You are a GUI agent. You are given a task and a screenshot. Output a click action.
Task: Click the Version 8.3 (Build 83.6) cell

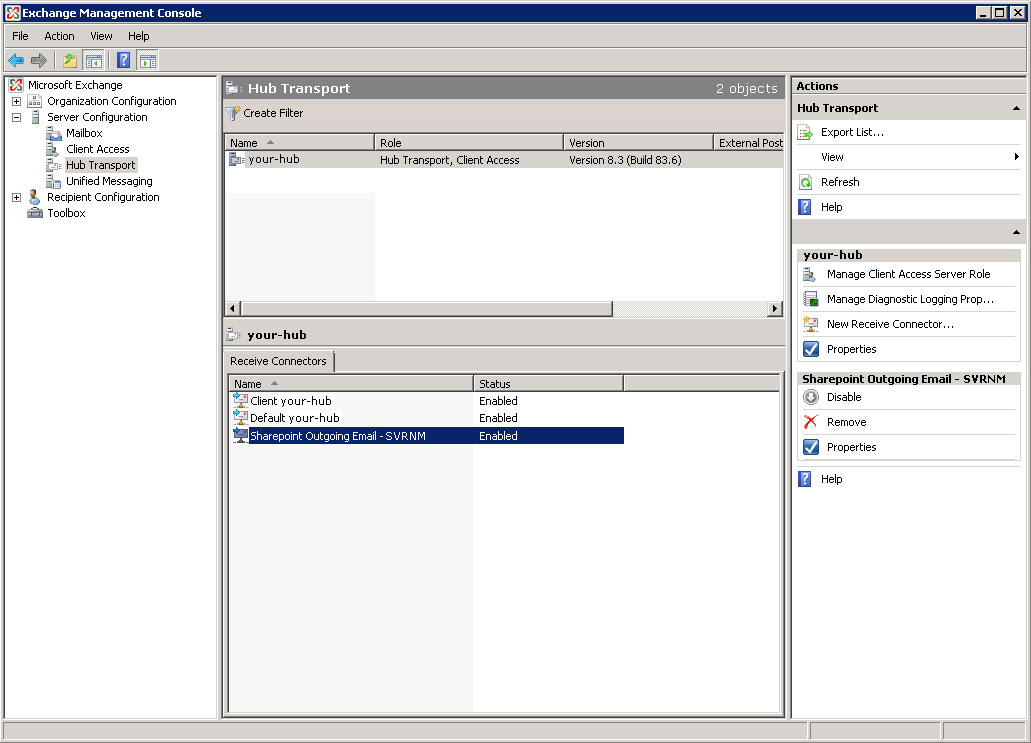(625, 160)
